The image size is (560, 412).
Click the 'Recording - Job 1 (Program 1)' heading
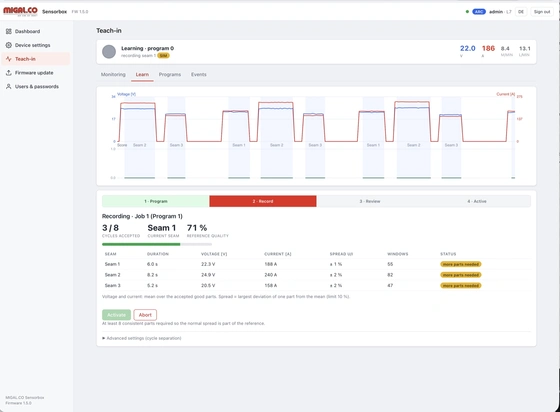pyautogui.click(x=142, y=216)
